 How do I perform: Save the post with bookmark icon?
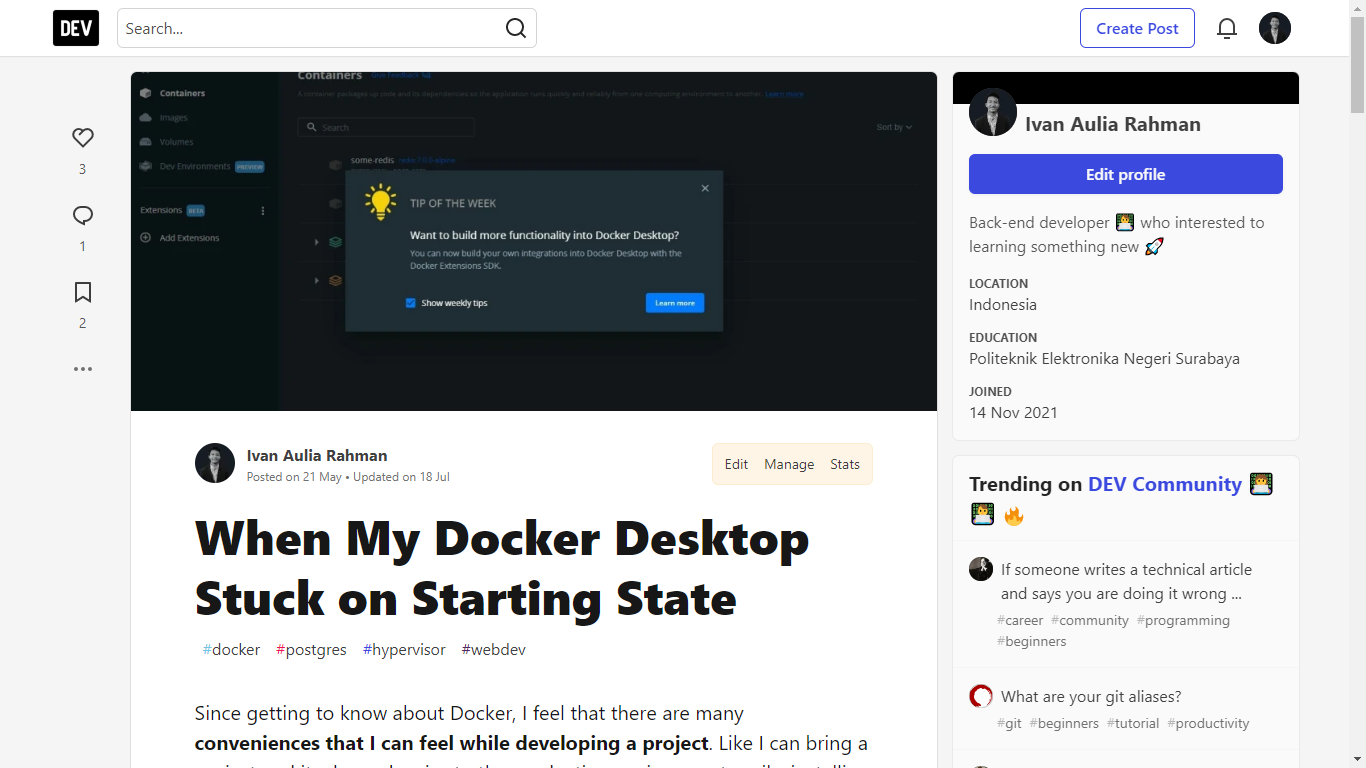83,292
